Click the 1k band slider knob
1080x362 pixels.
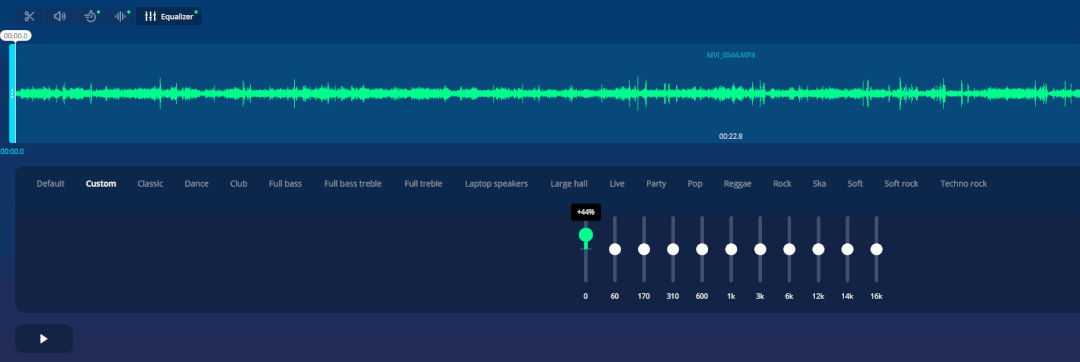coord(731,249)
